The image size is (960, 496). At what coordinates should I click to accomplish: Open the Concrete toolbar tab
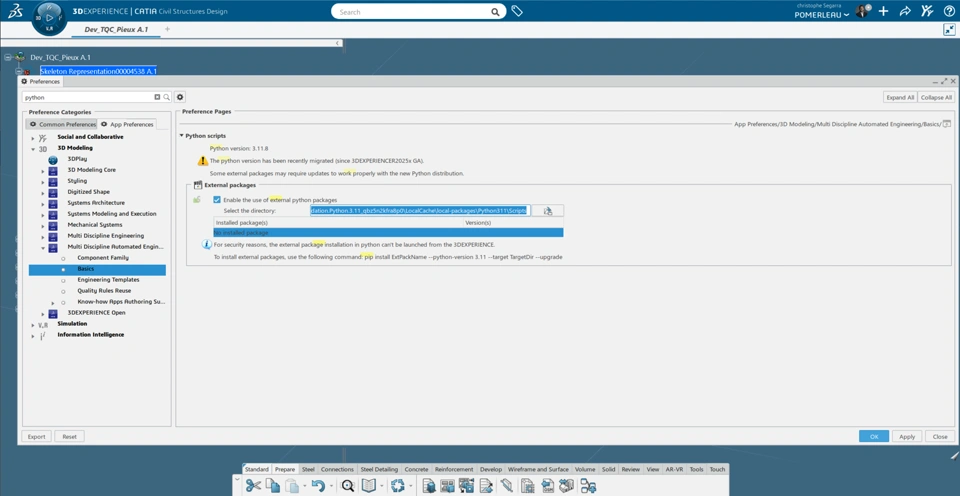[416, 469]
